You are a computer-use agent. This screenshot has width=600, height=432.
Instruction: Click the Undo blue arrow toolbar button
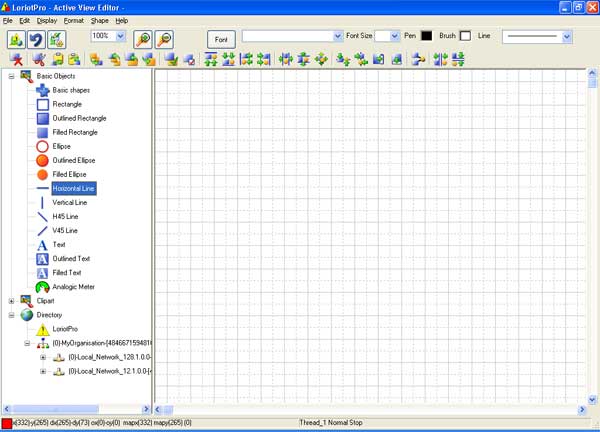(36, 39)
